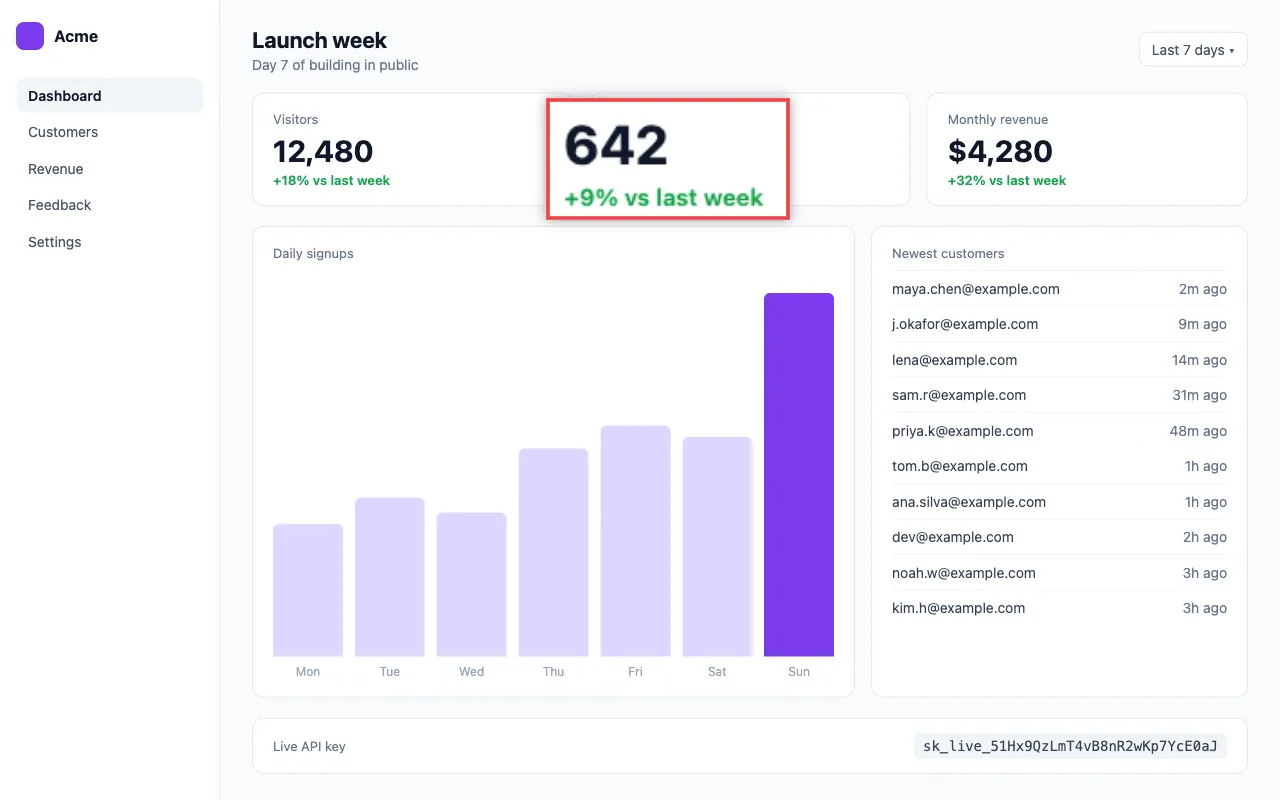The image size is (1280, 800).
Task: Click the Friday signups bar
Action: [635, 541]
